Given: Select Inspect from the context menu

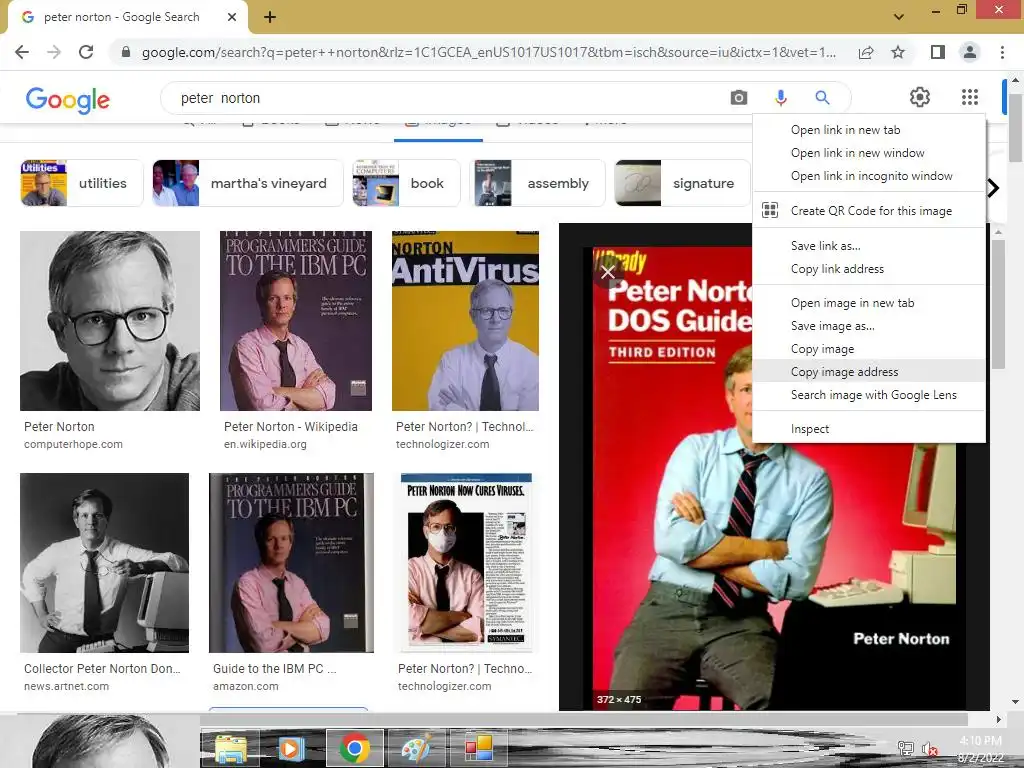Looking at the screenshot, I should 869,429.
